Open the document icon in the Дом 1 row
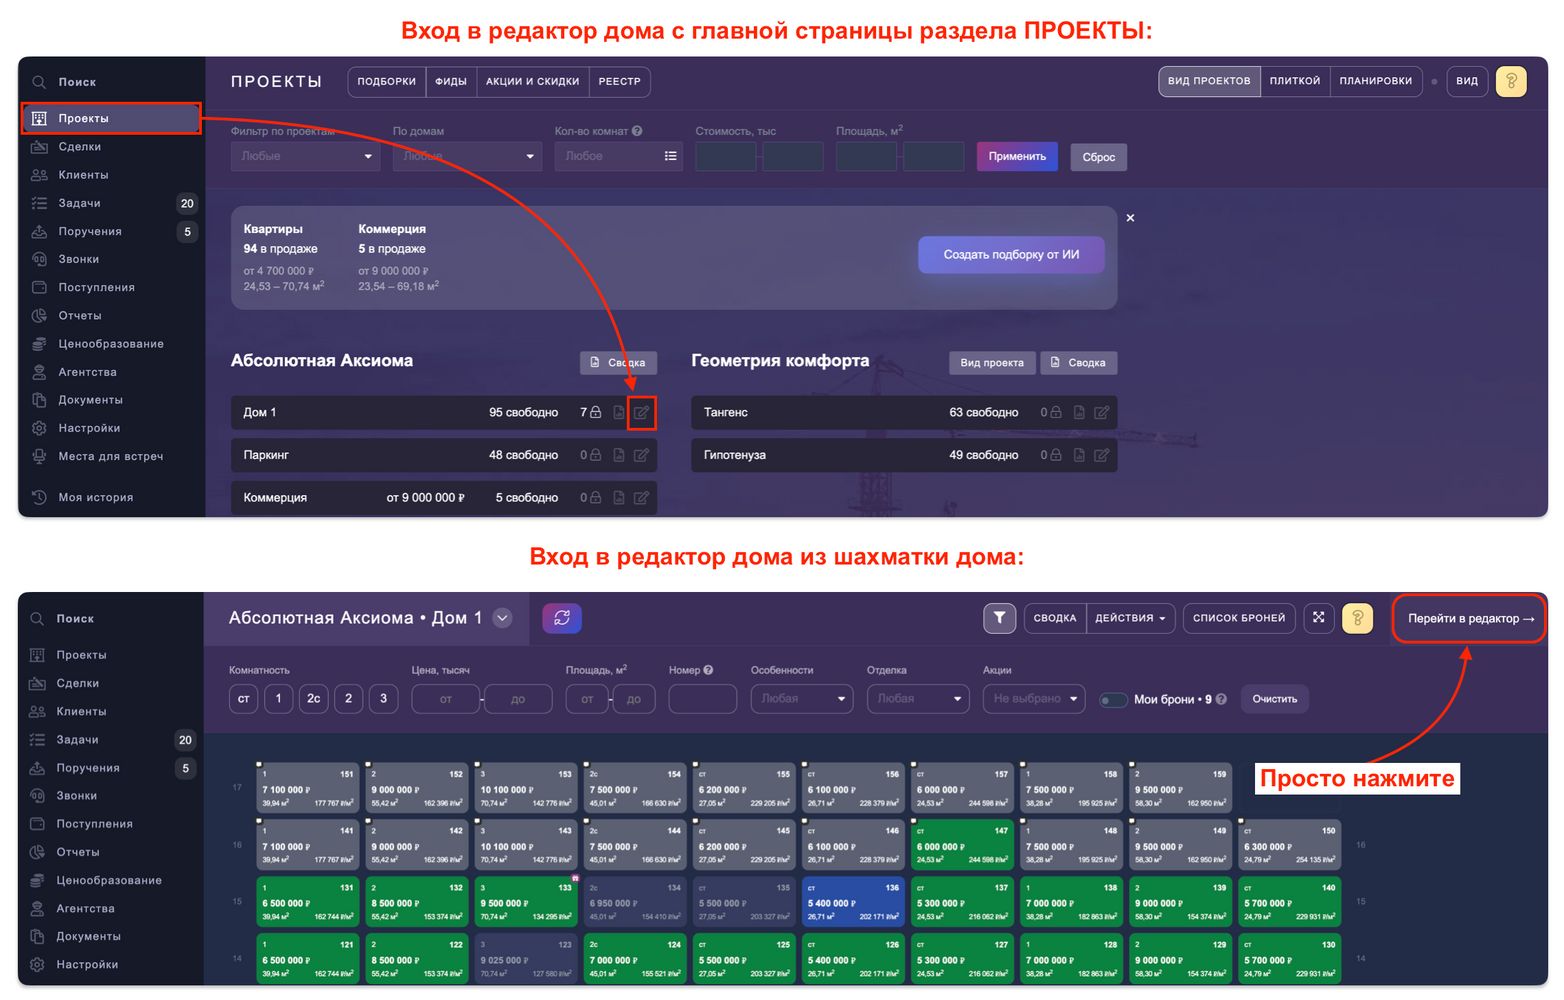Image resolution: width=1564 pixels, height=1000 pixels. pyautogui.click(x=619, y=412)
